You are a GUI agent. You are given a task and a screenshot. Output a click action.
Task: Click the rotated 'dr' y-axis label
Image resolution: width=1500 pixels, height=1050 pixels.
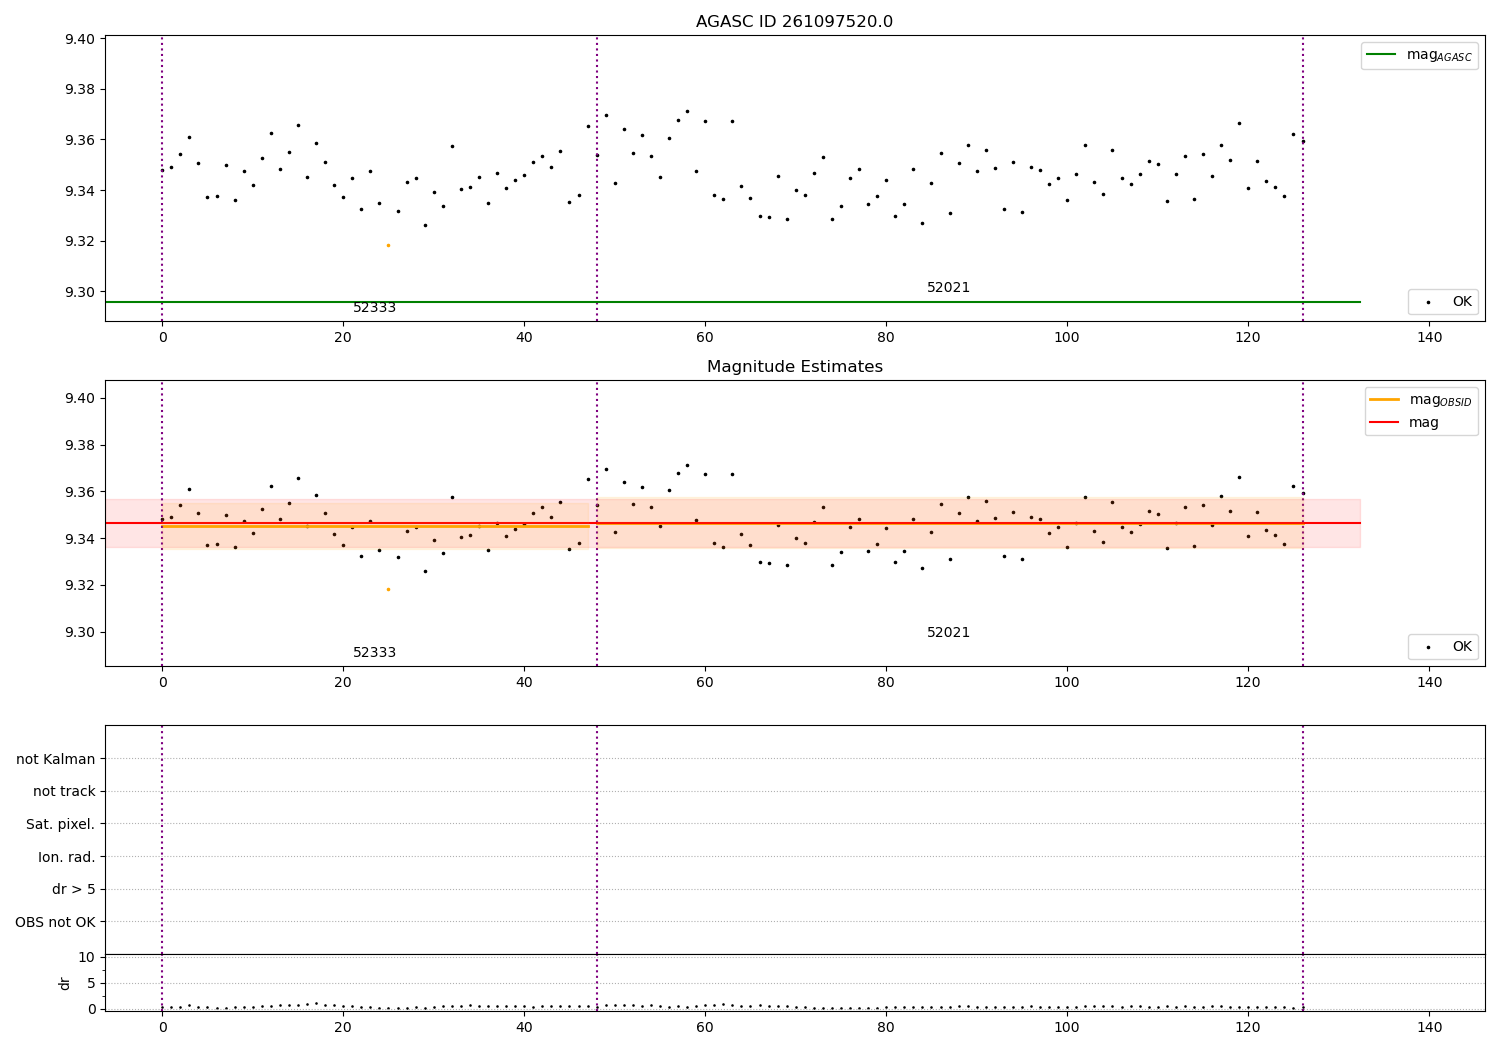point(65,983)
